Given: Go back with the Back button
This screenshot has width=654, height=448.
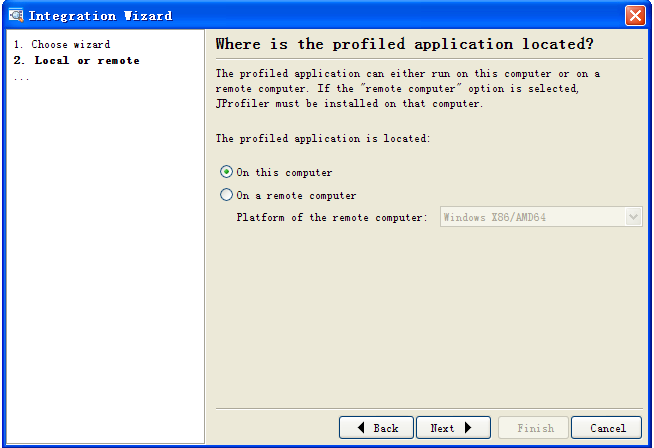Looking at the screenshot, I should 376,428.
